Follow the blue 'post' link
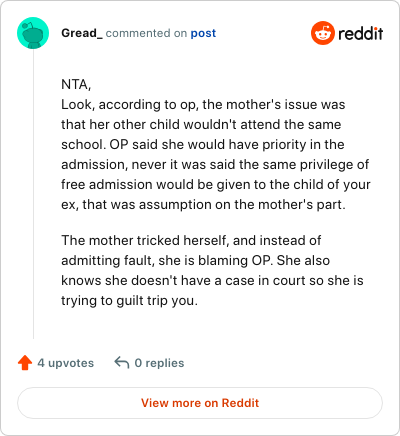Image resolution: width=400 pixels, height=436 pixels. coord(203,33)
